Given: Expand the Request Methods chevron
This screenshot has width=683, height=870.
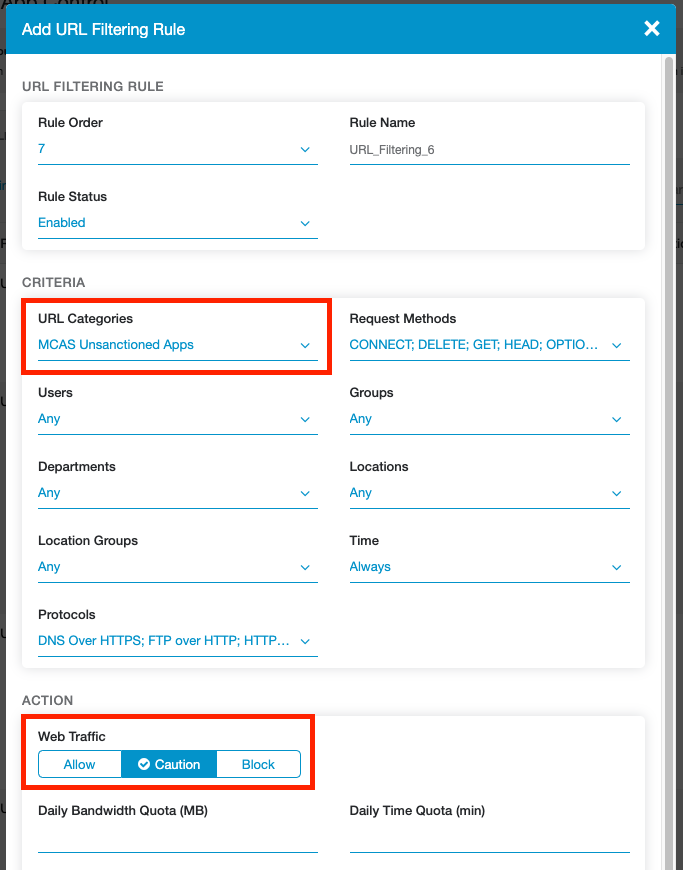Looking at the screenshot, I should coord(616,346).
